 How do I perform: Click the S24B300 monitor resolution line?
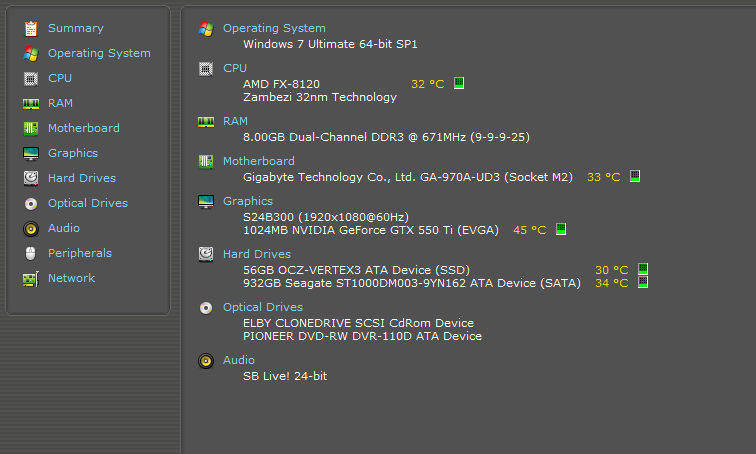pos(326,217)
